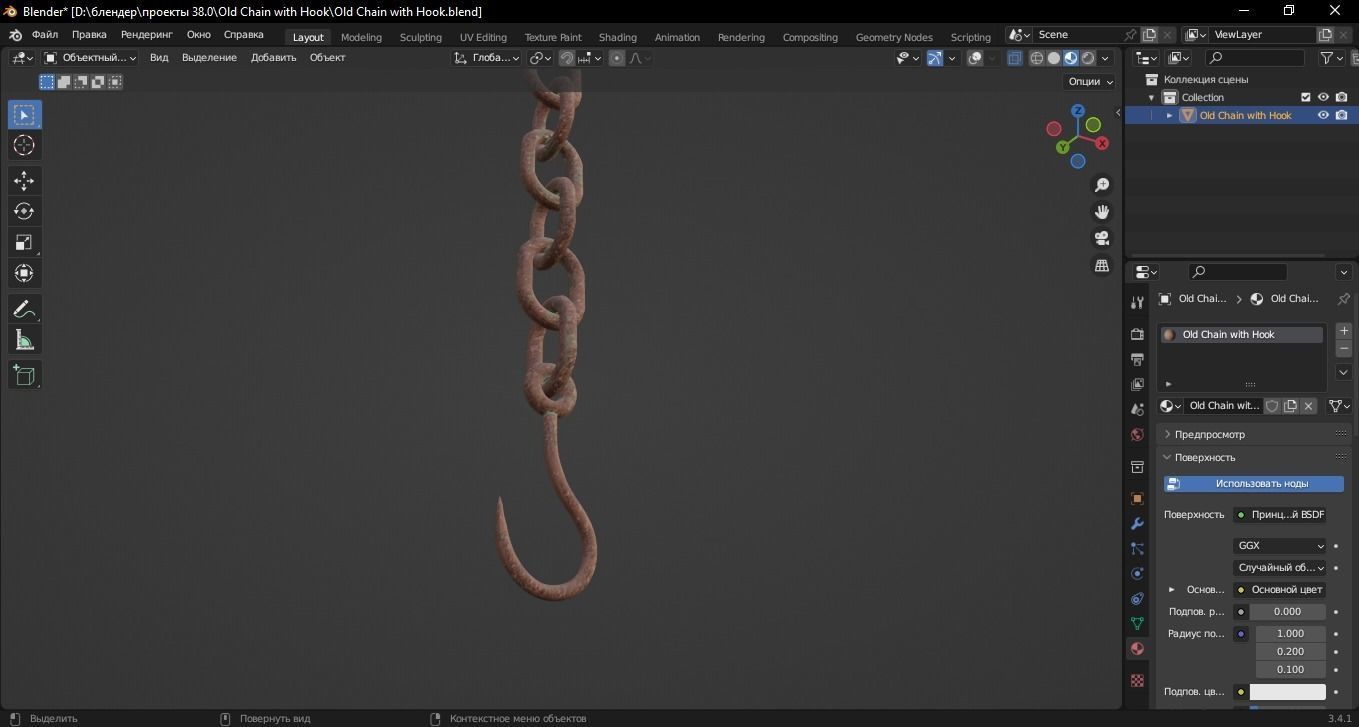1359x727 pixels.
Task: Open the Object properties tab
Action: 1137,498
